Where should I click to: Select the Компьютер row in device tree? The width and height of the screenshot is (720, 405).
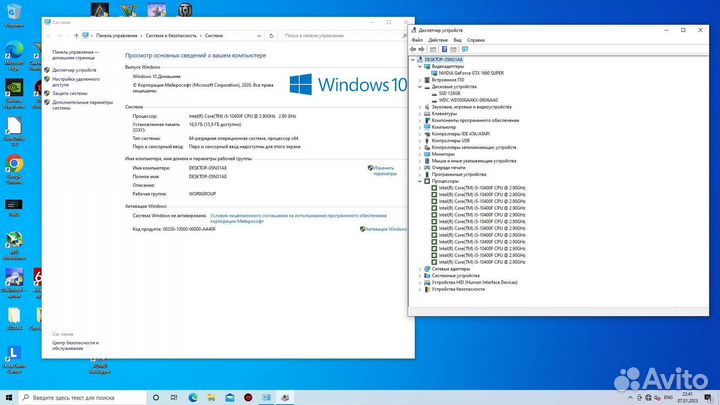pyautogui.click(x=444, y=127)
